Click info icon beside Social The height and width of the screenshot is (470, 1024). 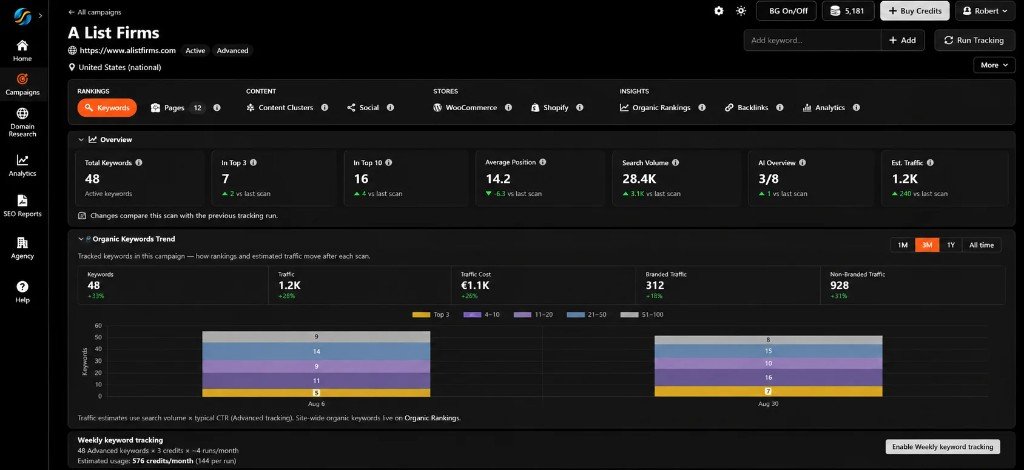(391, 108)
